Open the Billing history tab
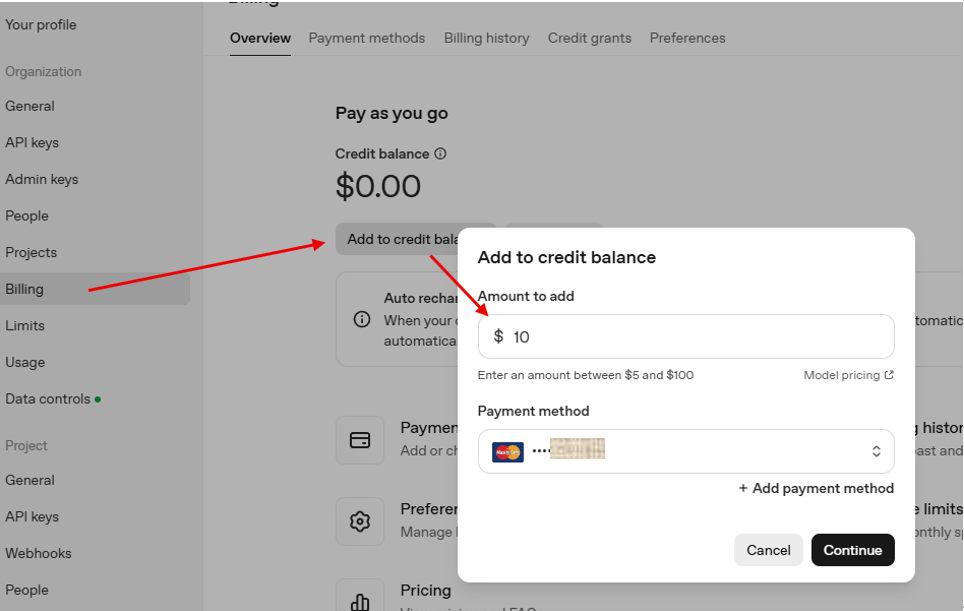The height and width of the screenshot is (611, 964). (486, 38)
